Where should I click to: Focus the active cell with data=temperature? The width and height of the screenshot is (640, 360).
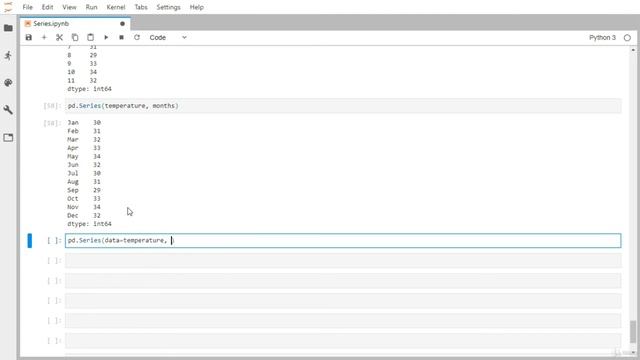coord(343,240)
